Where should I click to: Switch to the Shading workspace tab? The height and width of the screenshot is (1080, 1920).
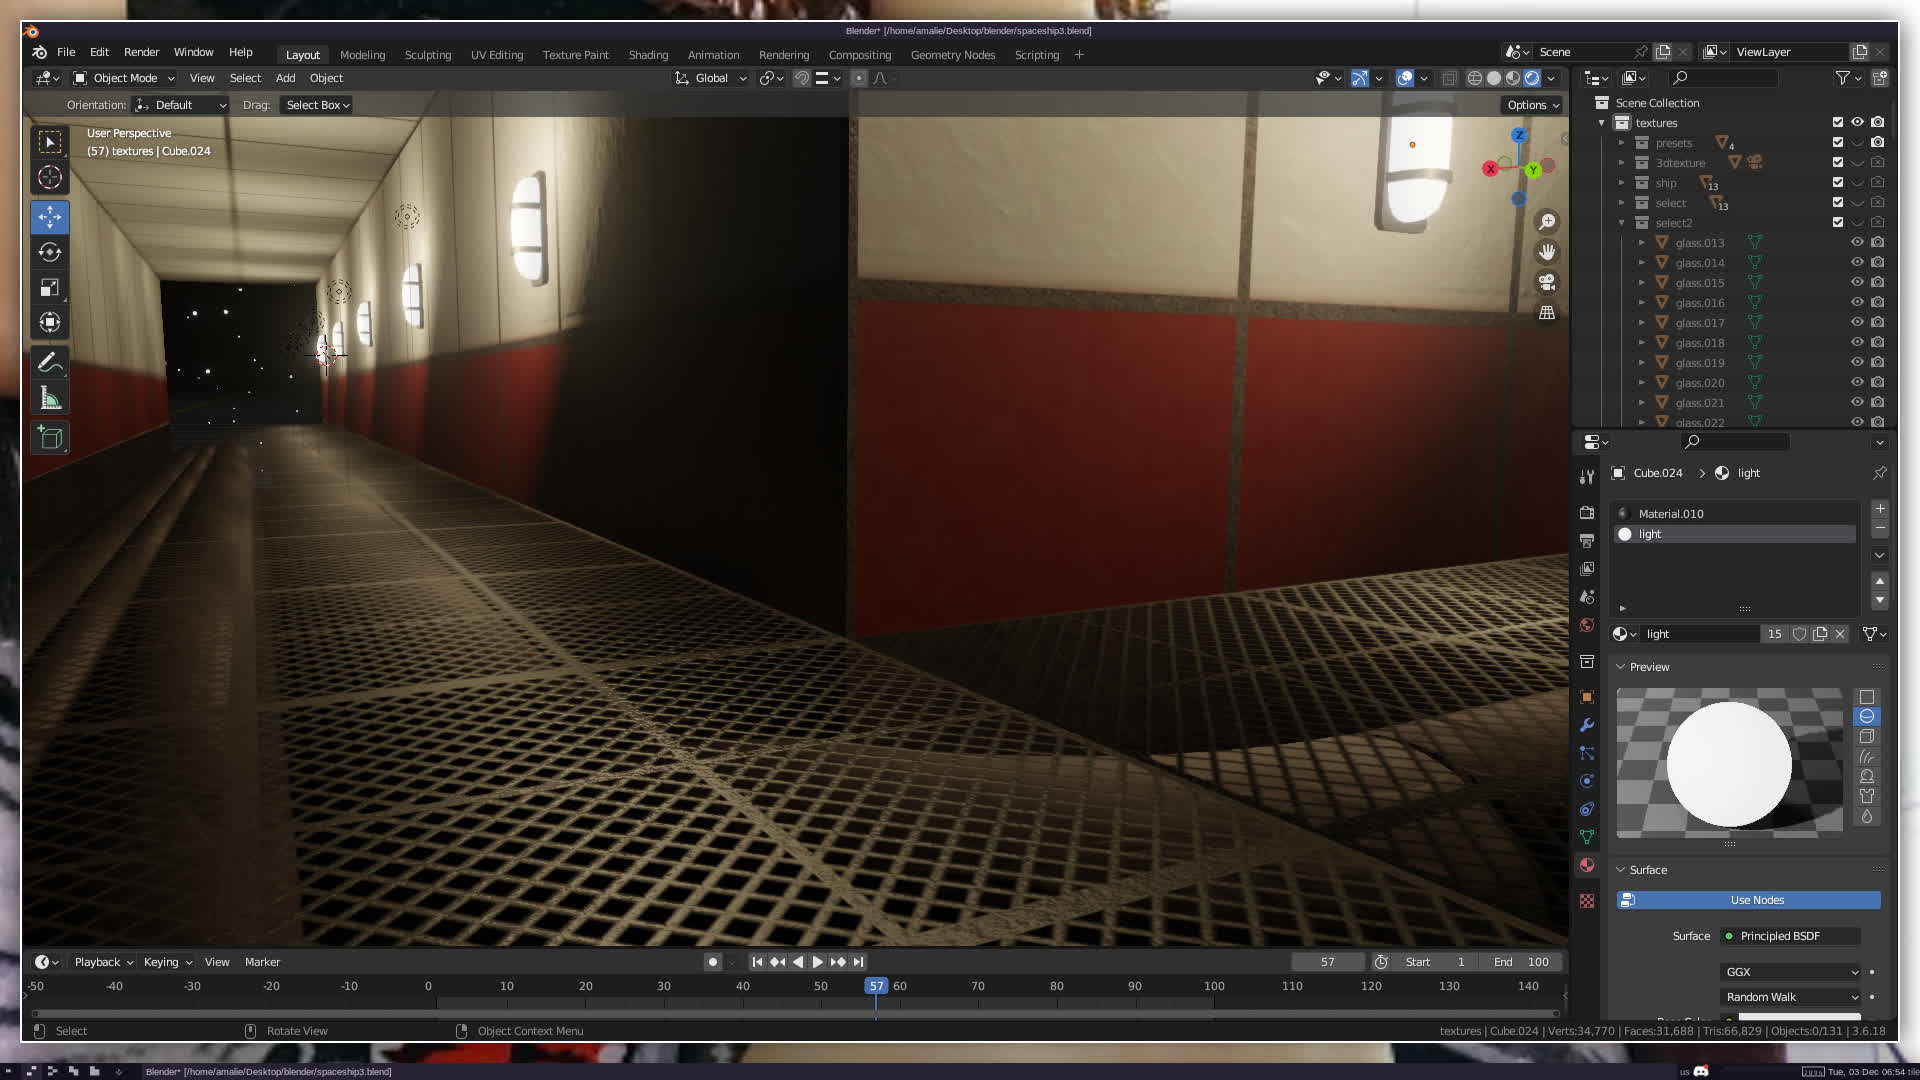[648, 55]
